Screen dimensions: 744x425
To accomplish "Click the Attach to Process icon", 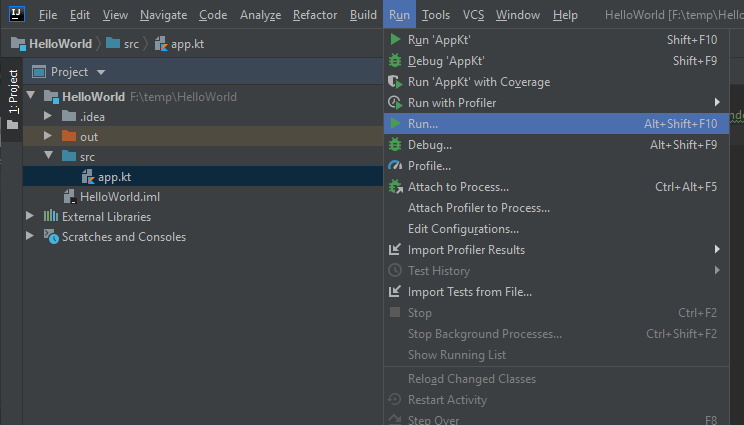I will point(395,187).
